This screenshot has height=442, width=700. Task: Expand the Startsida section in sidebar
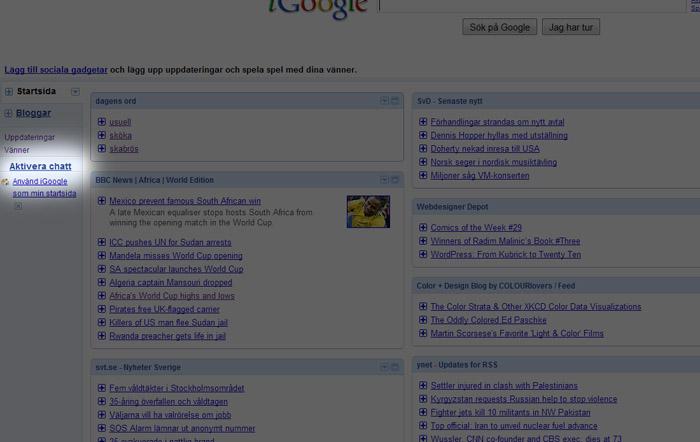pos(9,91)
